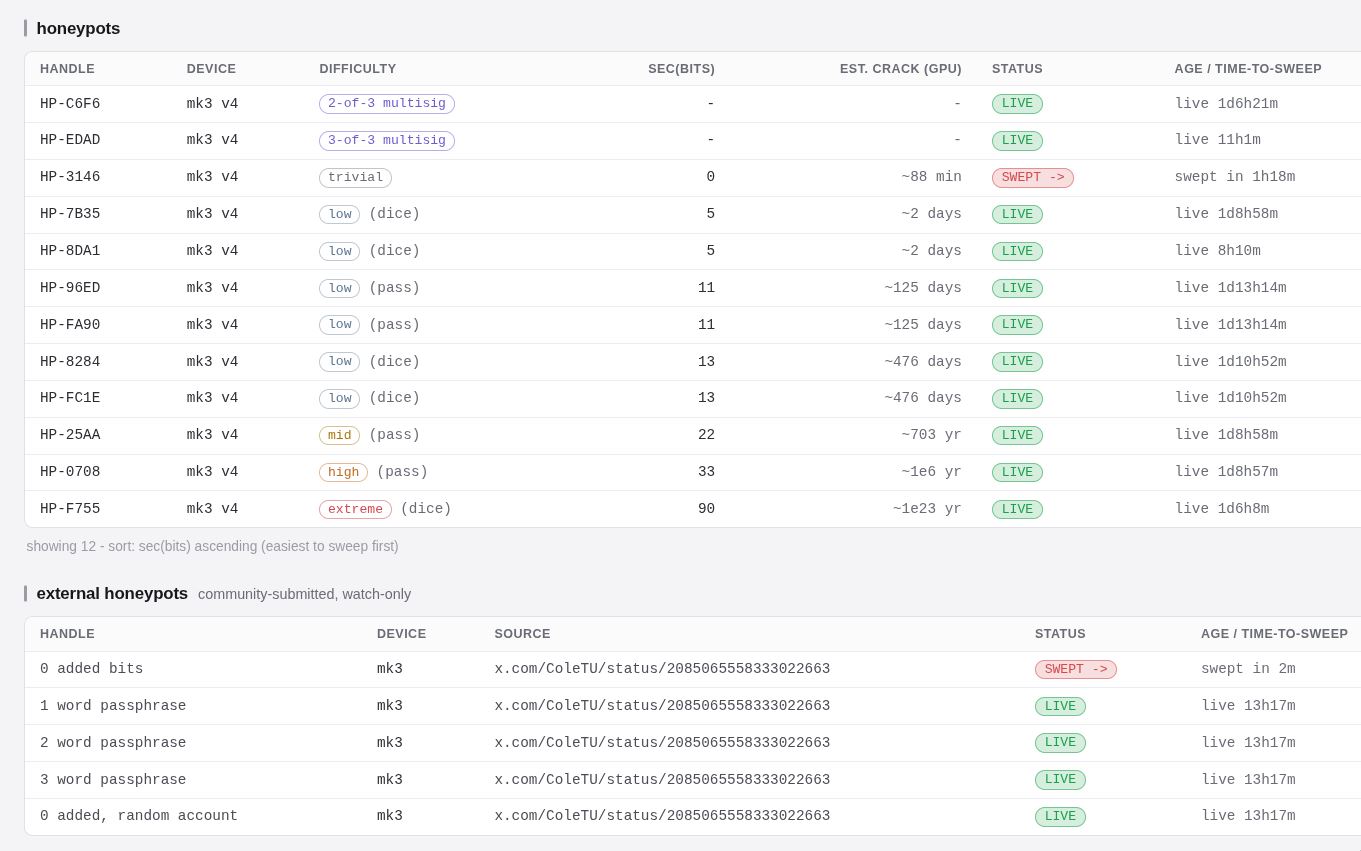This screenshot has height=851, width=1361.
Task: Click the AGE / TIME-TO-SWEEP header in the honeypots table
Action: click(x=1248, y=69)
